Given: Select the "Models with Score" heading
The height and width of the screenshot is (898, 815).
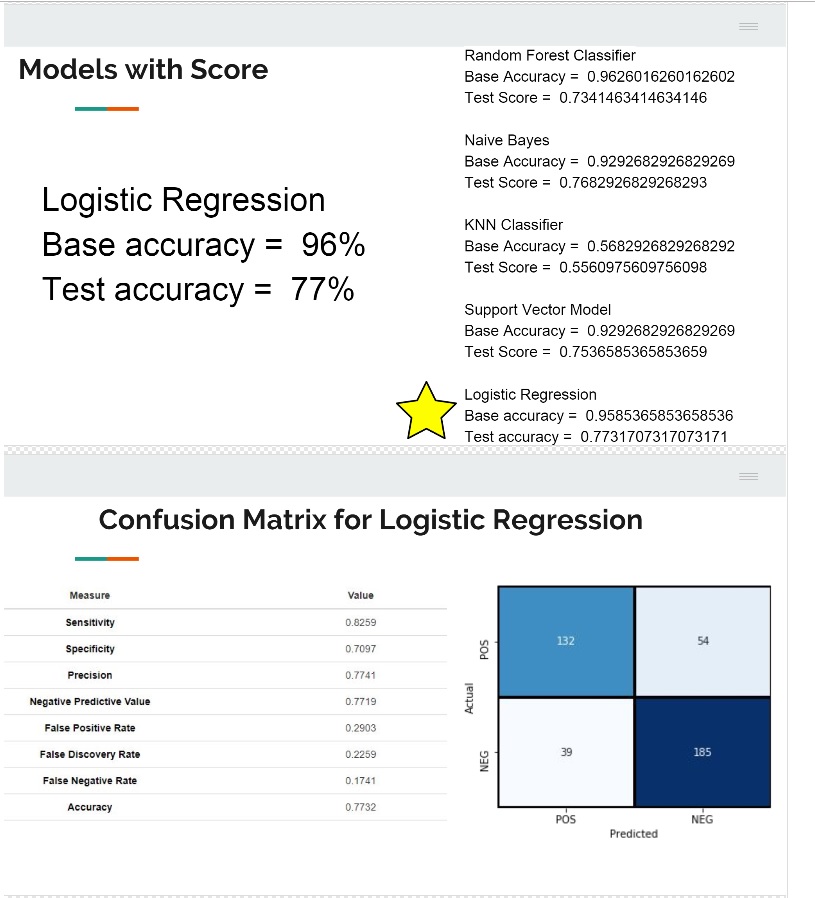Looking at the screenshot, I should (143, 70).
